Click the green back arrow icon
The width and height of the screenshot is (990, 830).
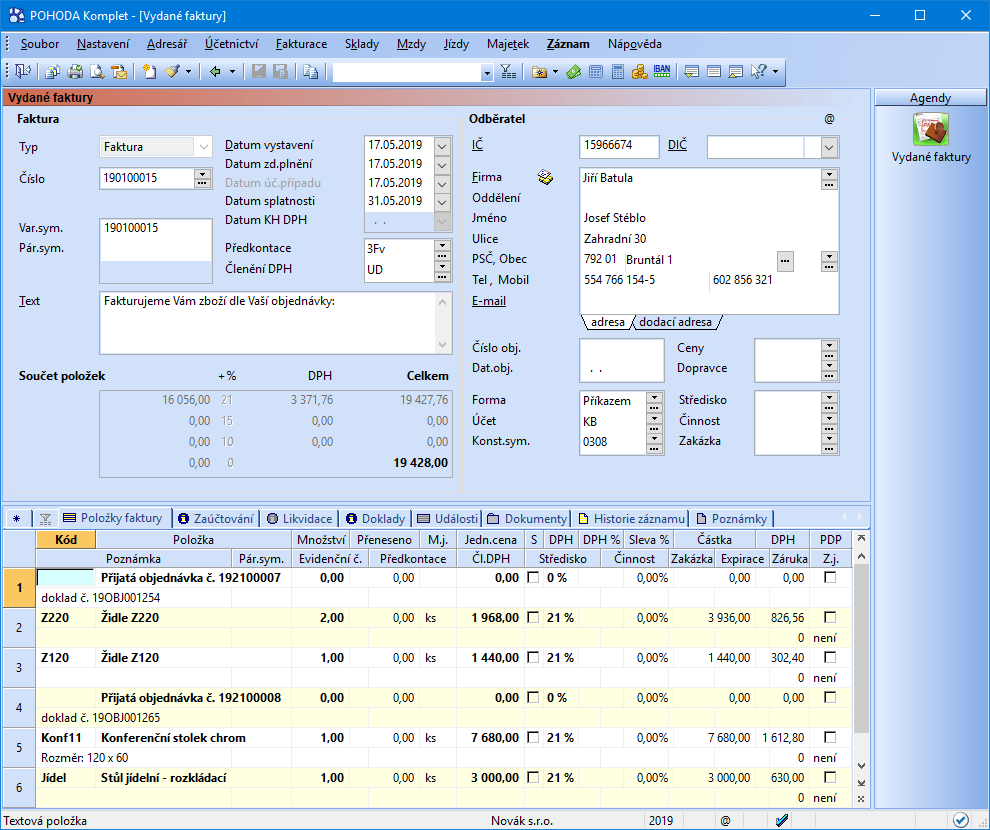coord(215,71)
